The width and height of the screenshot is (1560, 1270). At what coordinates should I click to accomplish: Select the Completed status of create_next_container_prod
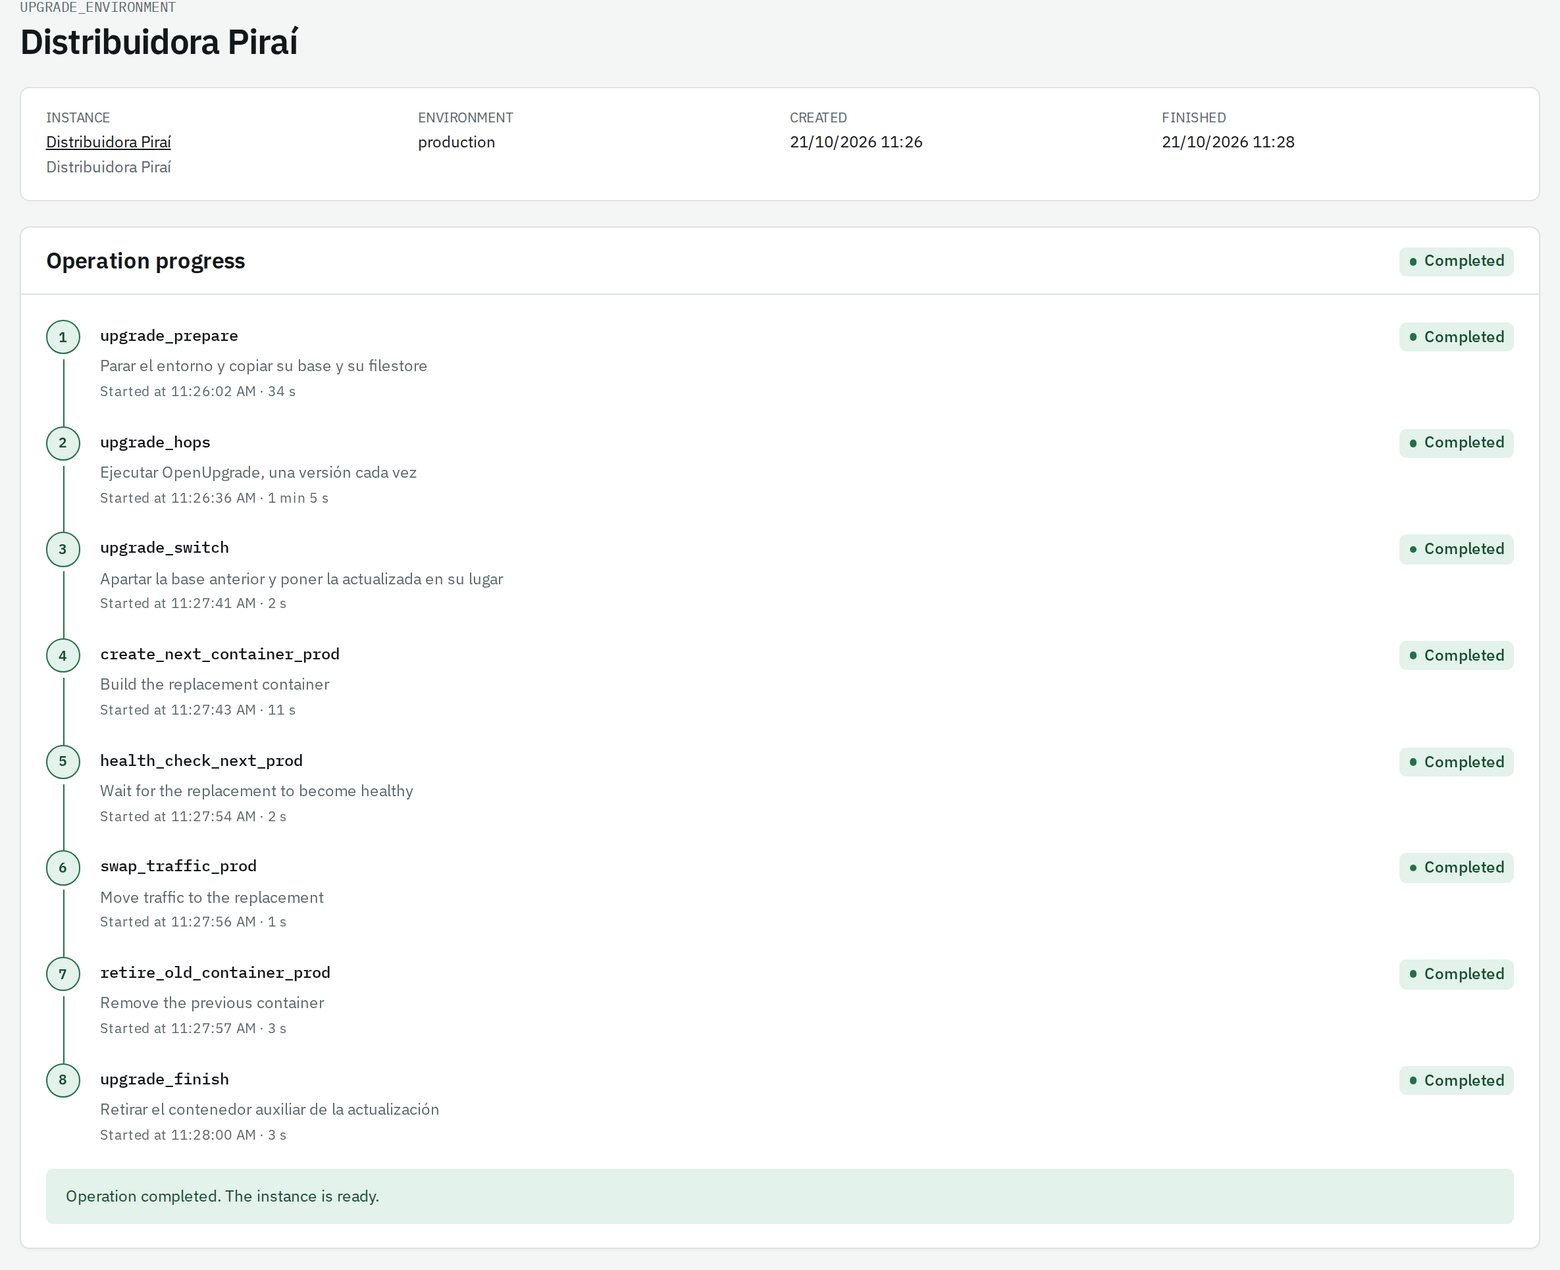[x=1456, y=656]
